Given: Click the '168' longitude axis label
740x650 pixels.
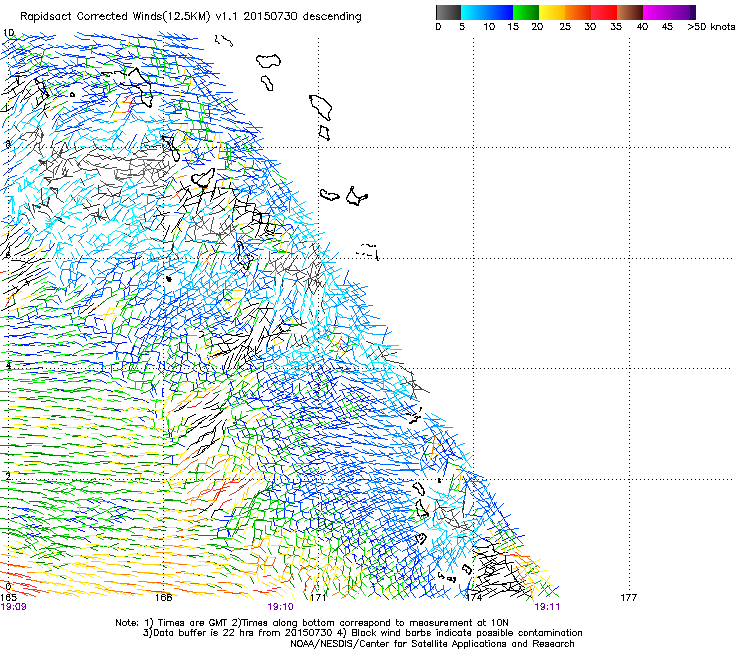Looking at the screenshot, I should [163, 598].
